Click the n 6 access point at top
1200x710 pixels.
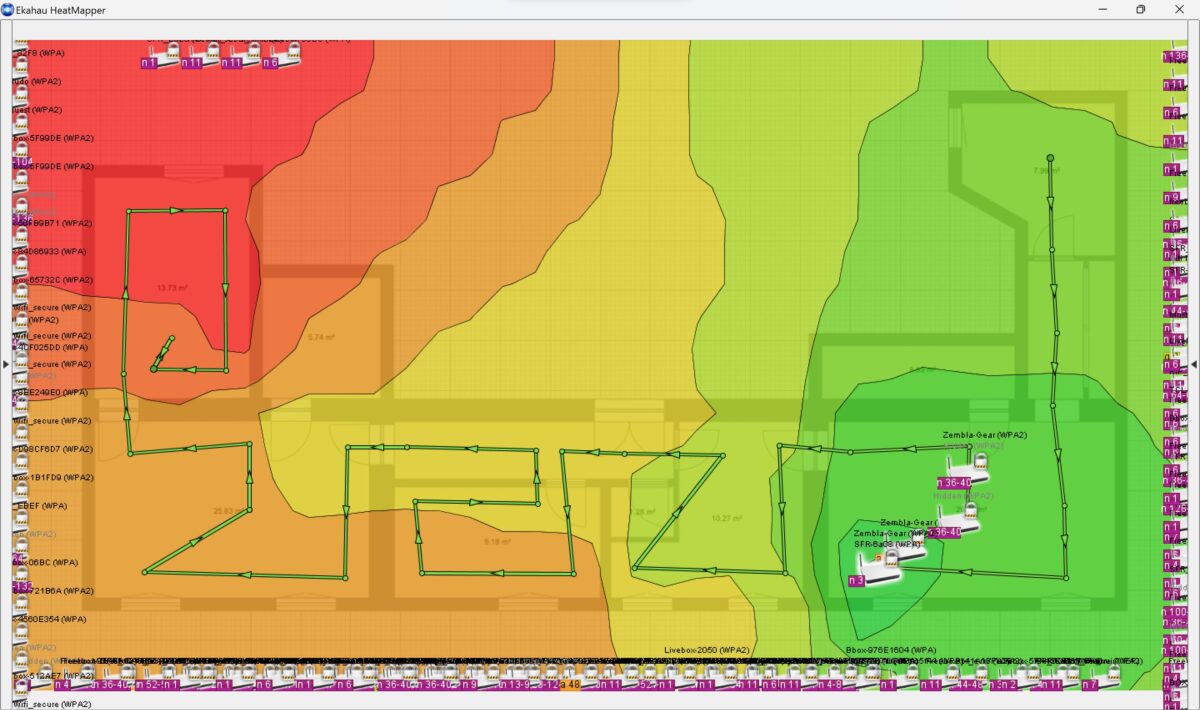point(283,57)
